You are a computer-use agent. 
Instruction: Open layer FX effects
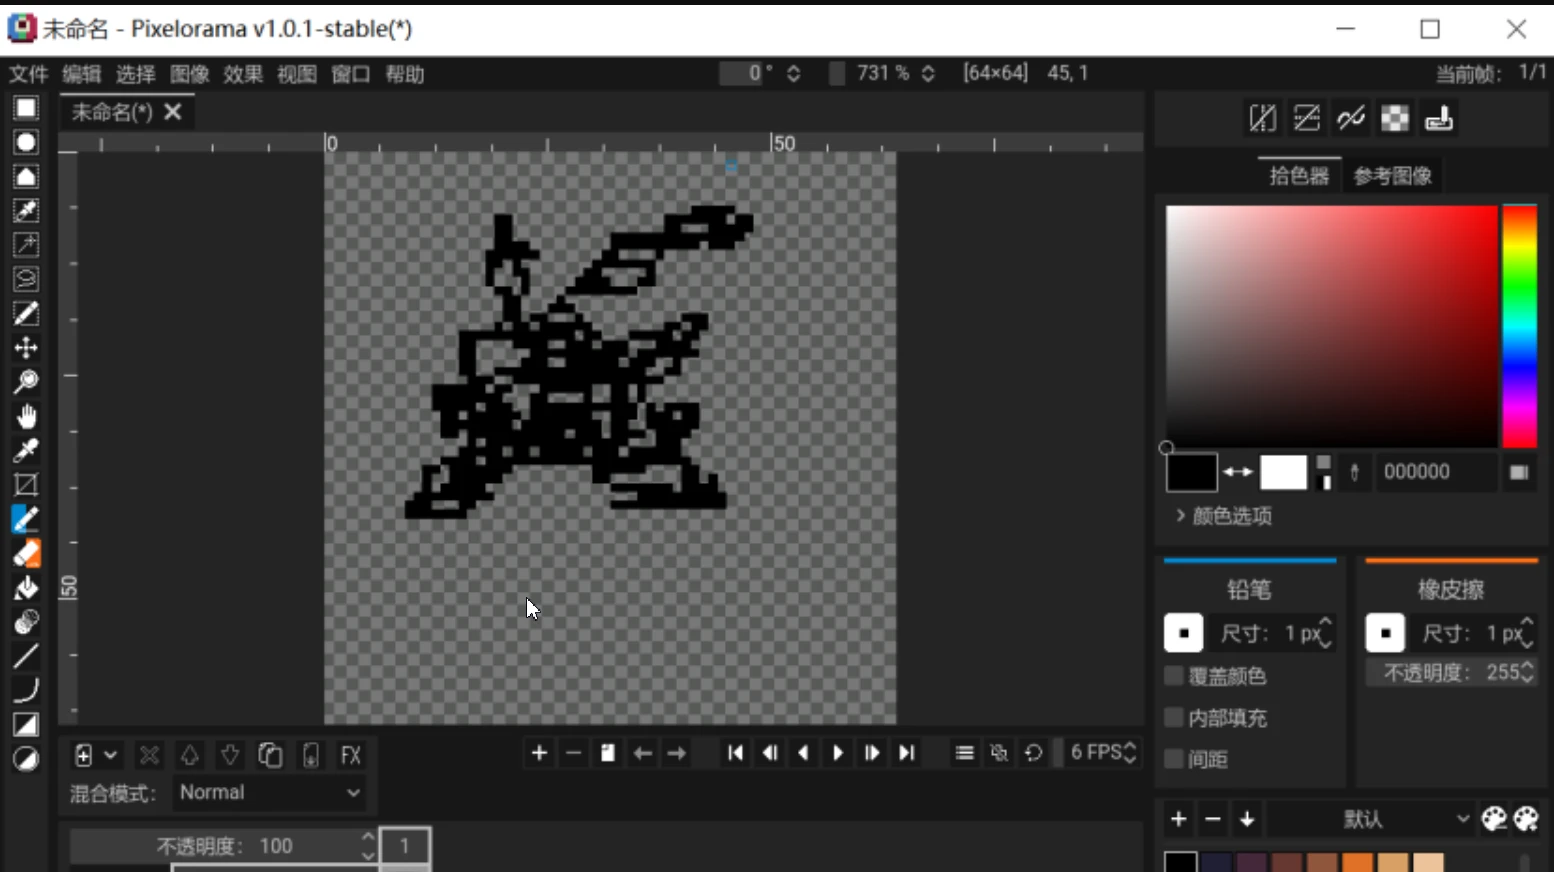click(x=350, y=755)
